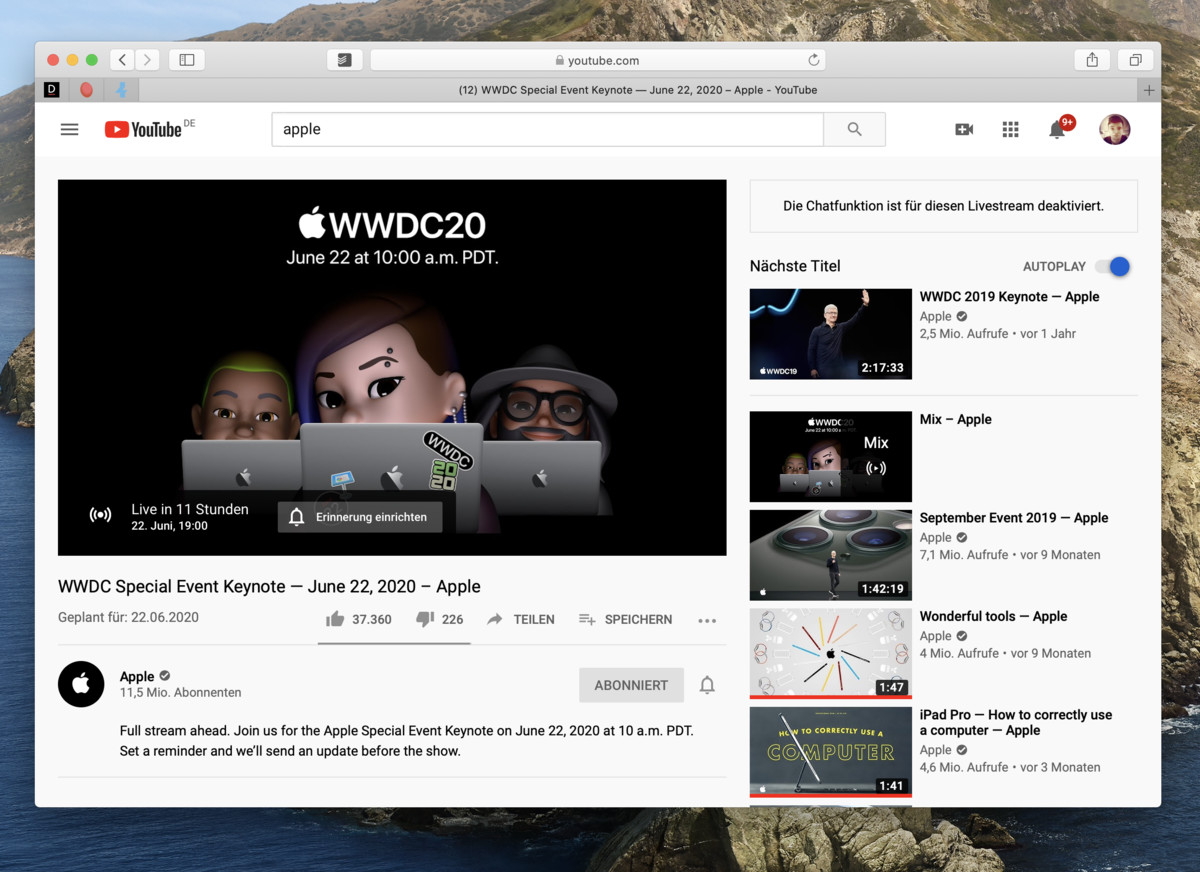
Task: Click the TEILEN share button
Action: tap(521, 619)
